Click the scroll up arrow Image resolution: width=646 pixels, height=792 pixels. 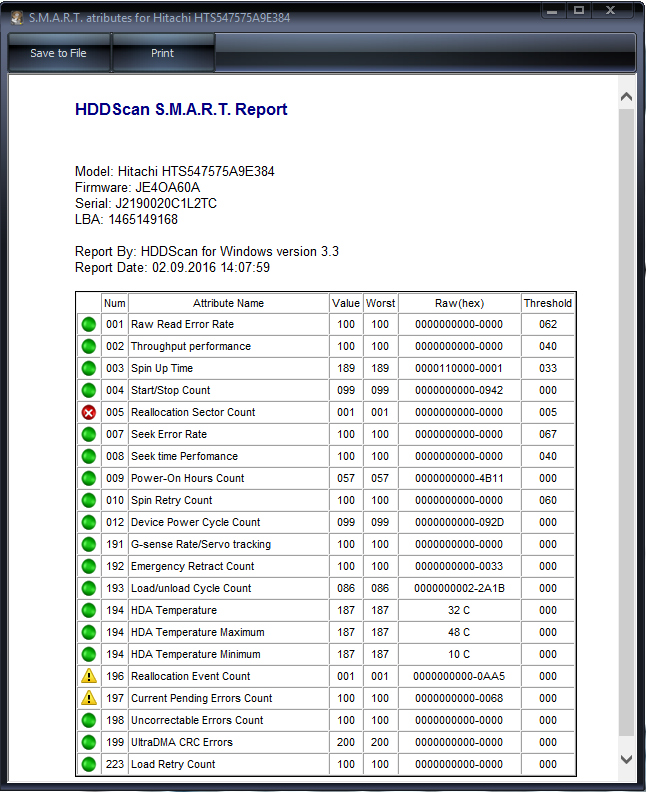(626, 96)
